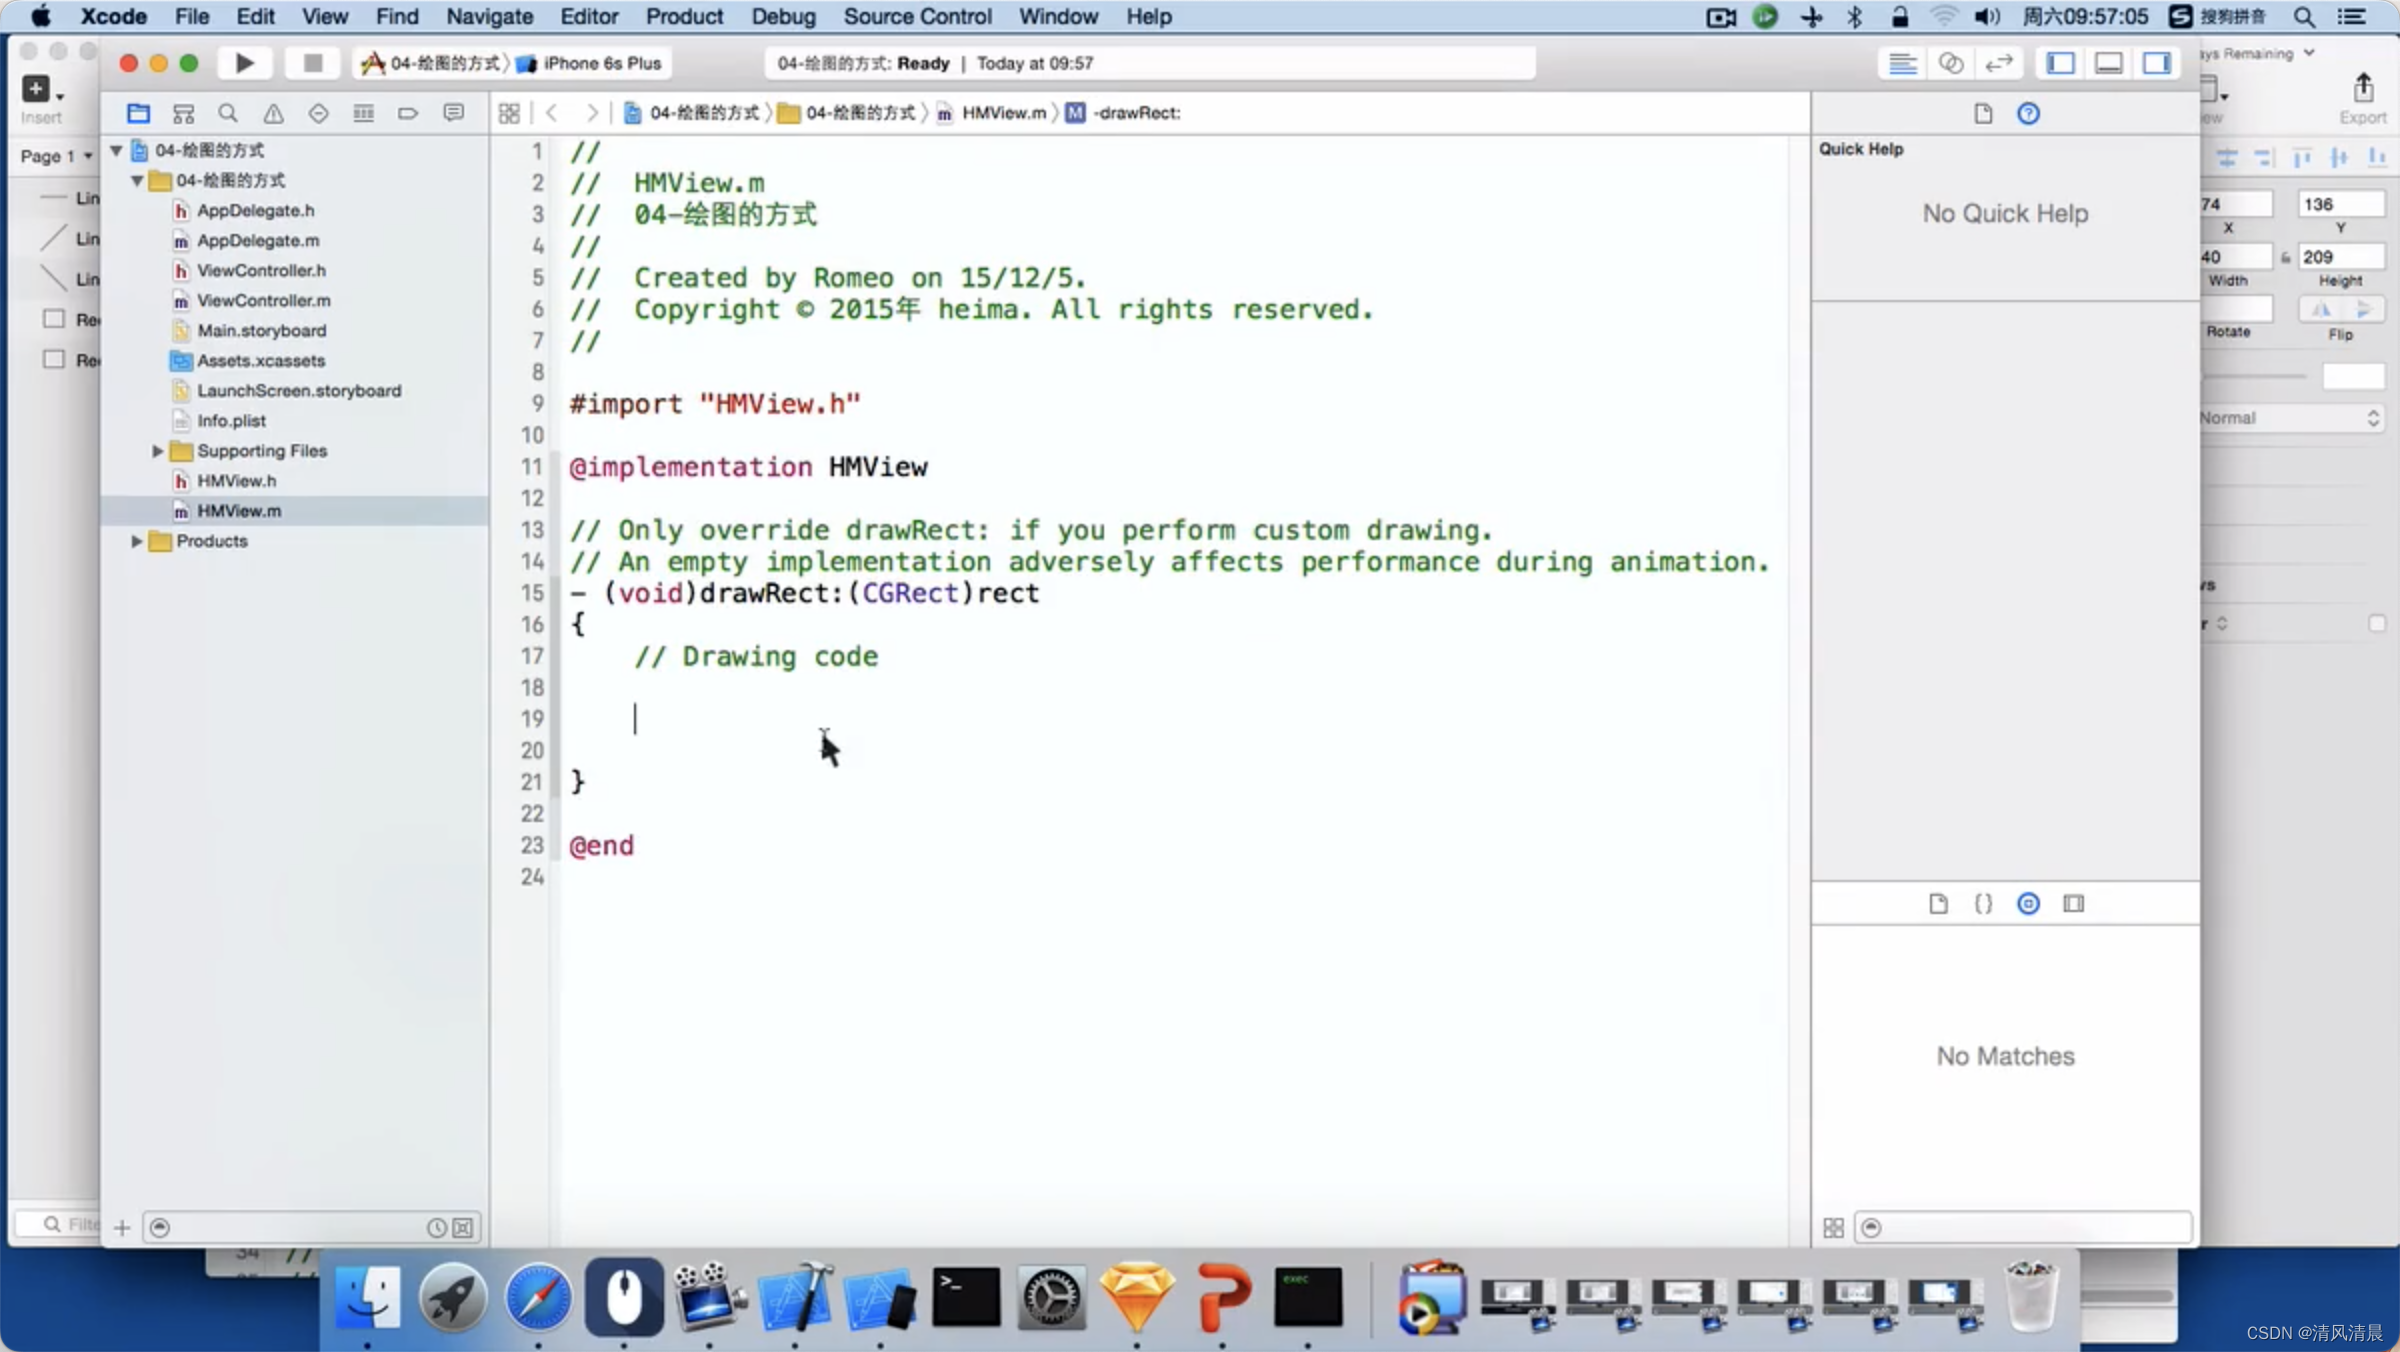
Task: Switch to the Assistant editor
Action: 1950,63
